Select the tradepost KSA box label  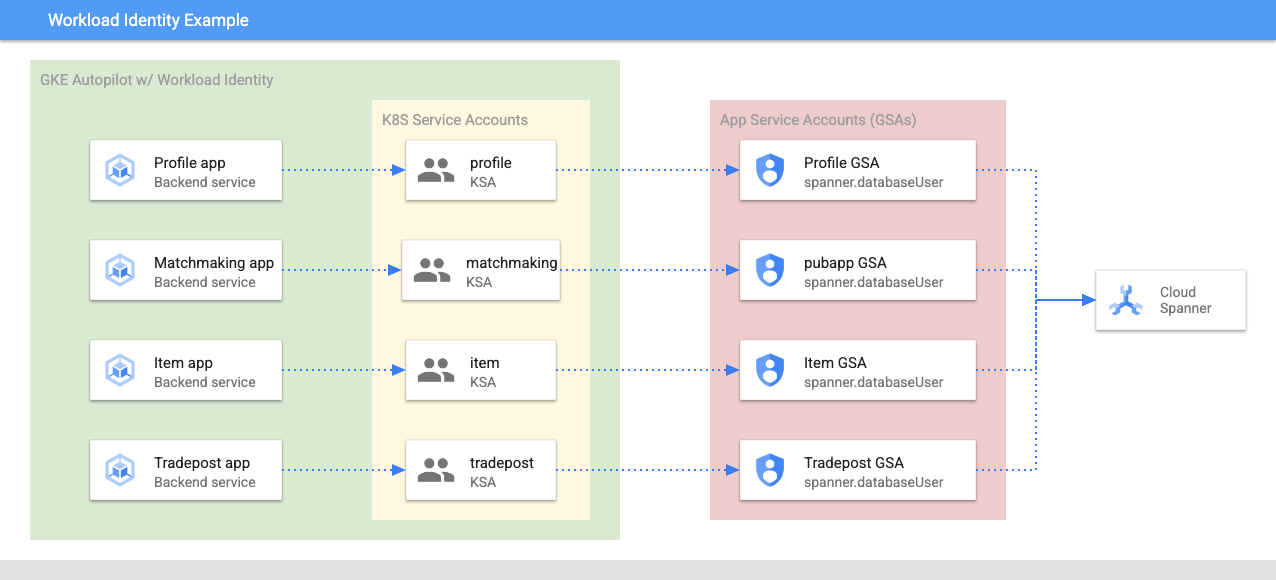point(502,463)
